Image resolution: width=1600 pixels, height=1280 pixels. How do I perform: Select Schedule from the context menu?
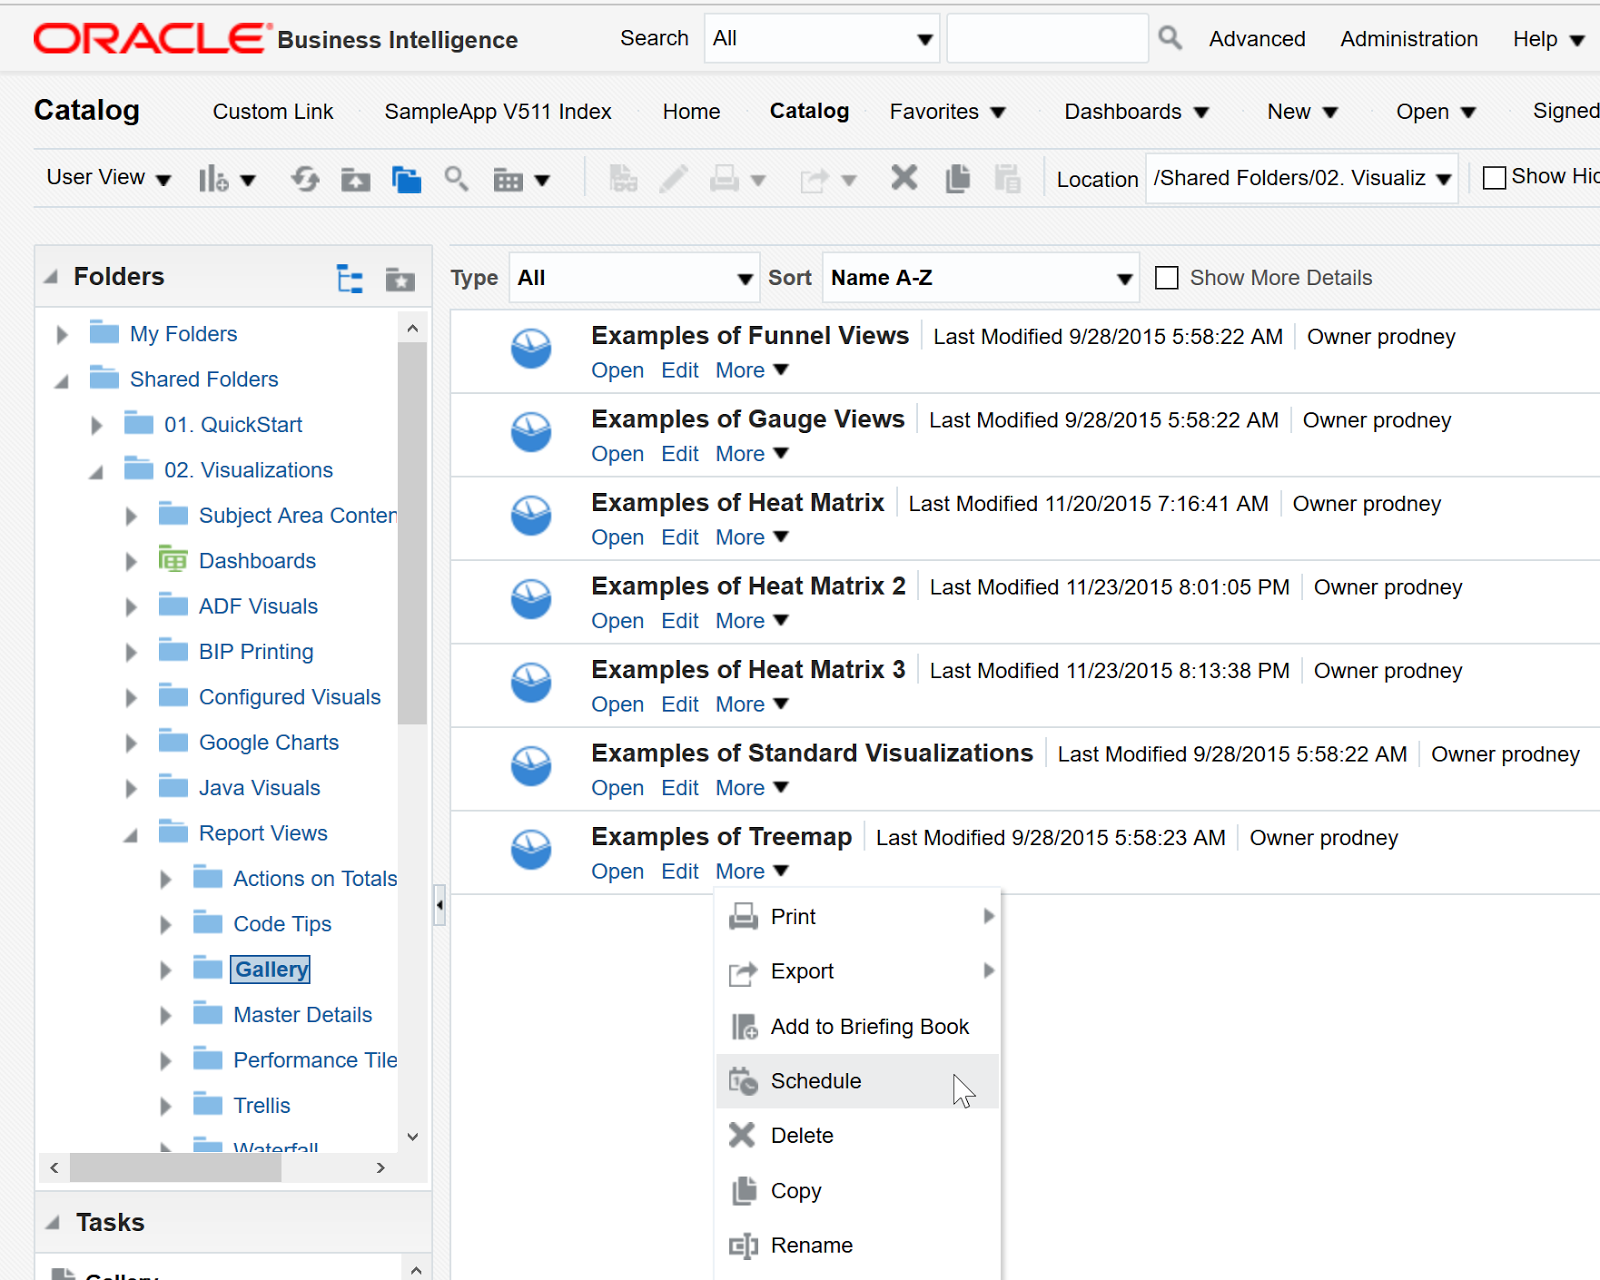(815, 1081)
